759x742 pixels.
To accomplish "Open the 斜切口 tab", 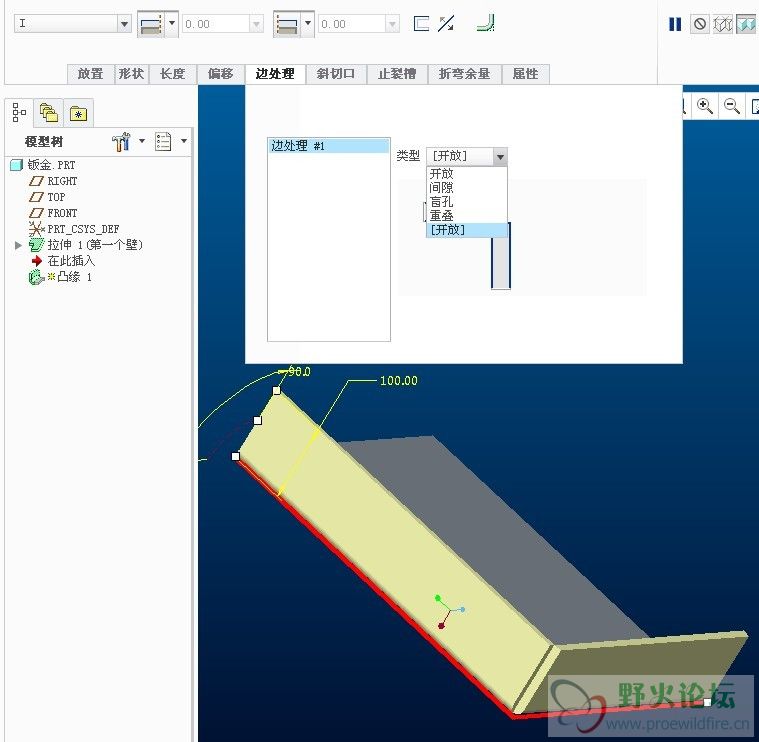I will point(336,74).
